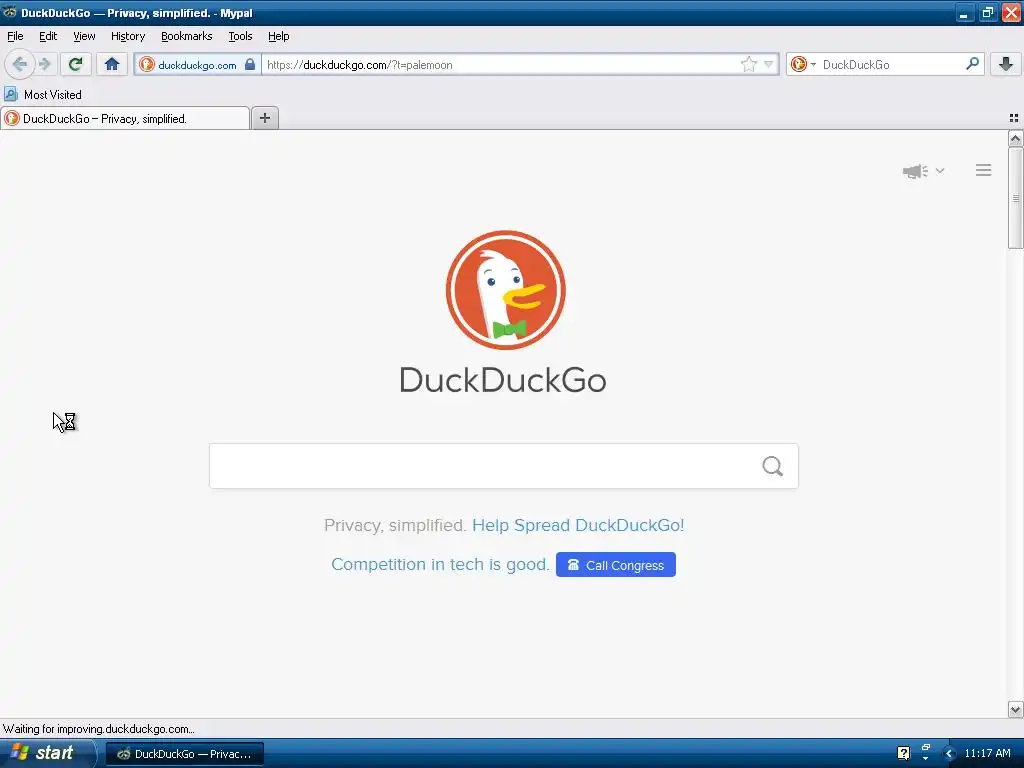Click the Call Congress button

(616, 565)
